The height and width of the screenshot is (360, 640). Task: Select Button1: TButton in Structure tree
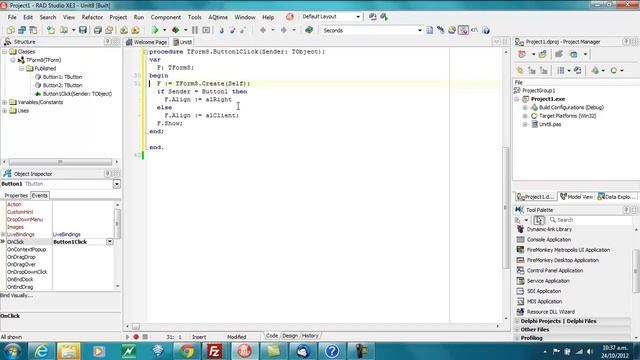62,77
